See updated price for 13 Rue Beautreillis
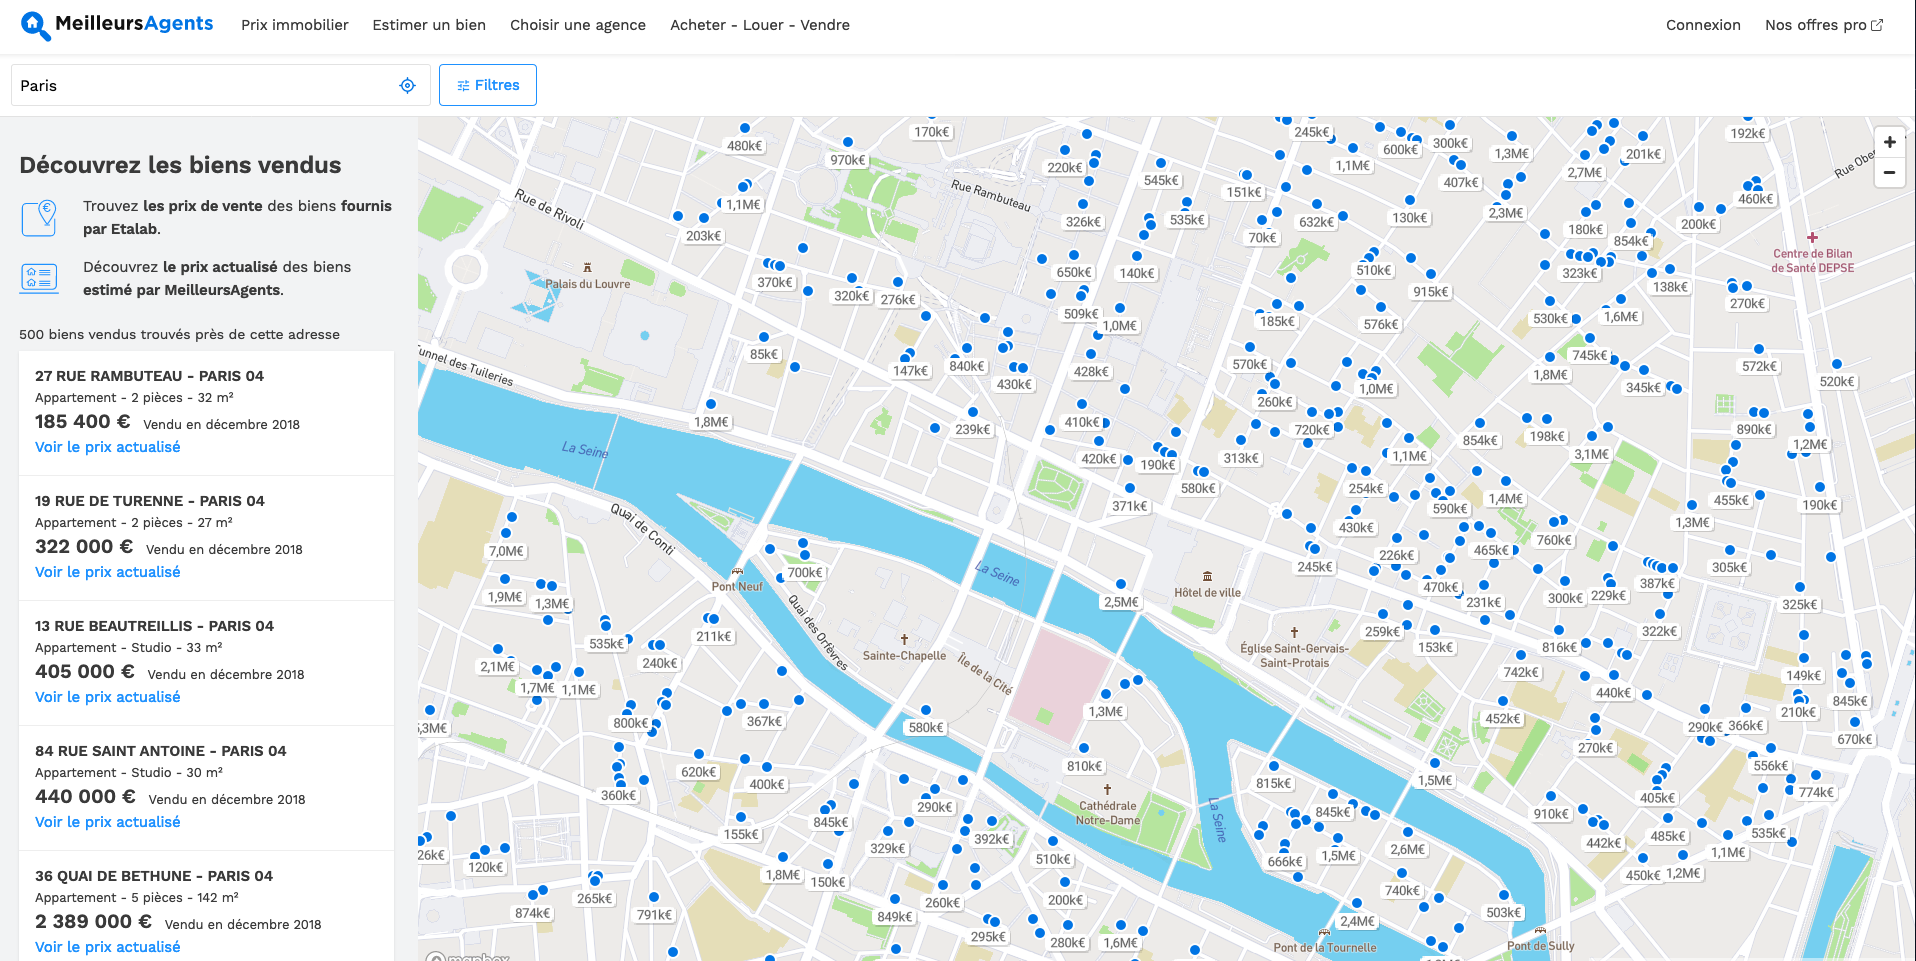 [x=108, y=697]
